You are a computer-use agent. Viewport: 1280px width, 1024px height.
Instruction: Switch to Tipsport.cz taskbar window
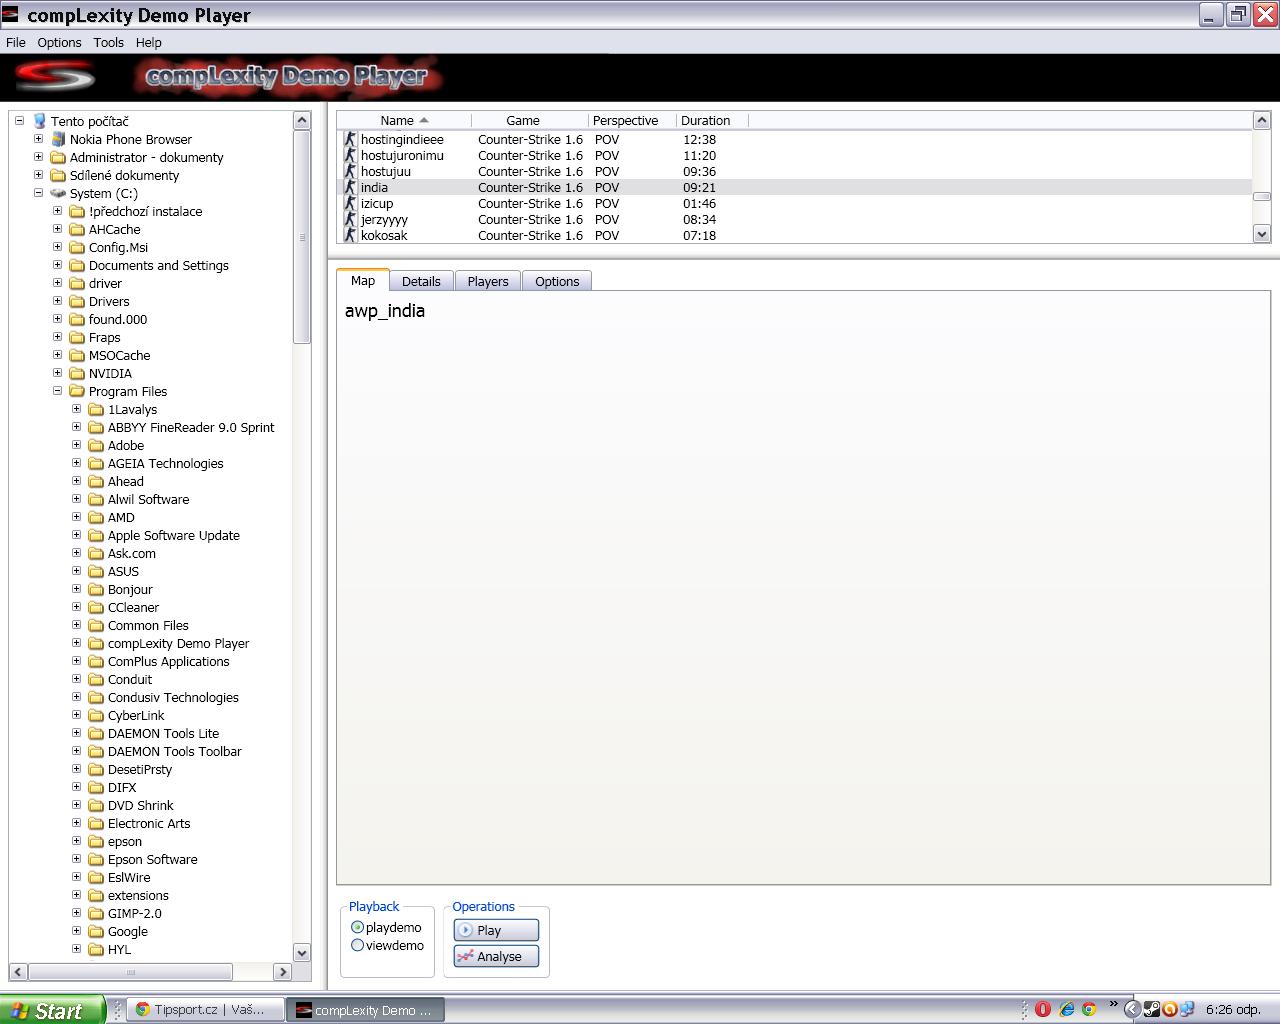pyautogui.click(x=205, y=1010)
